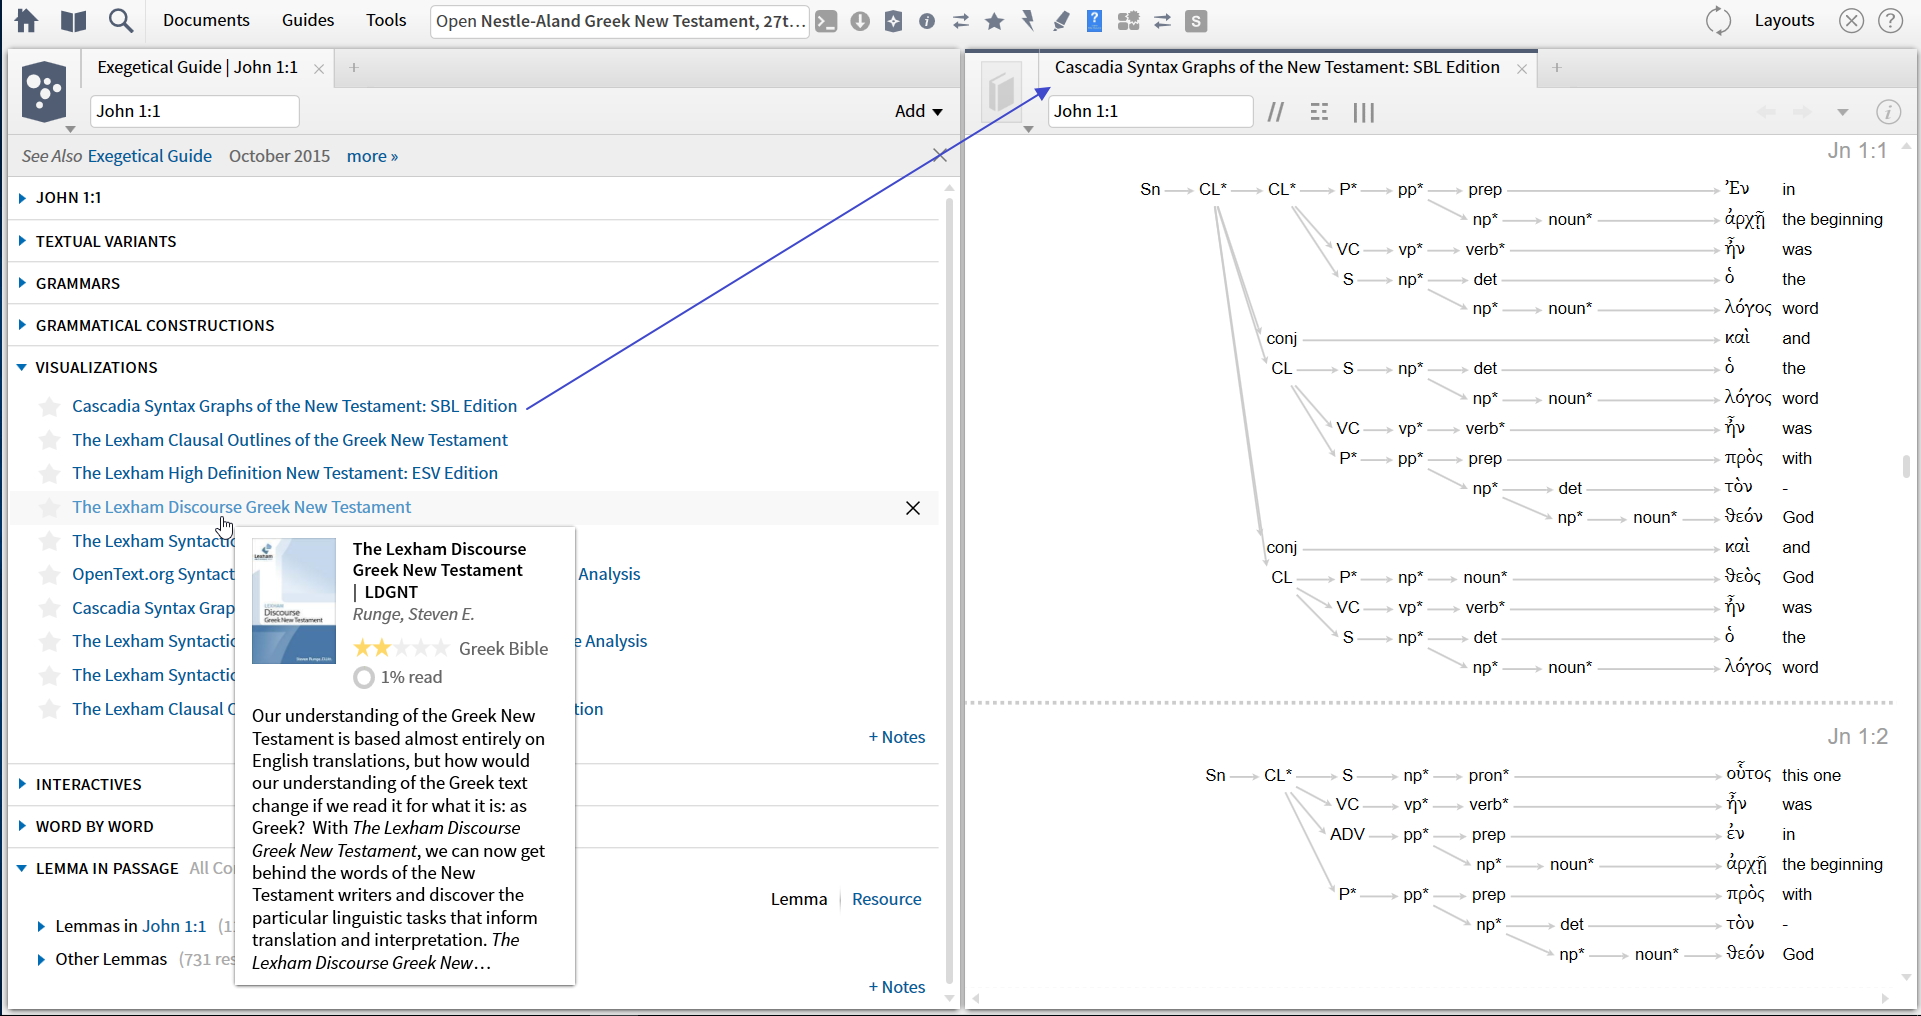
Task: Expand the WORD BY WORD section
Action: [x=22, y=826]
